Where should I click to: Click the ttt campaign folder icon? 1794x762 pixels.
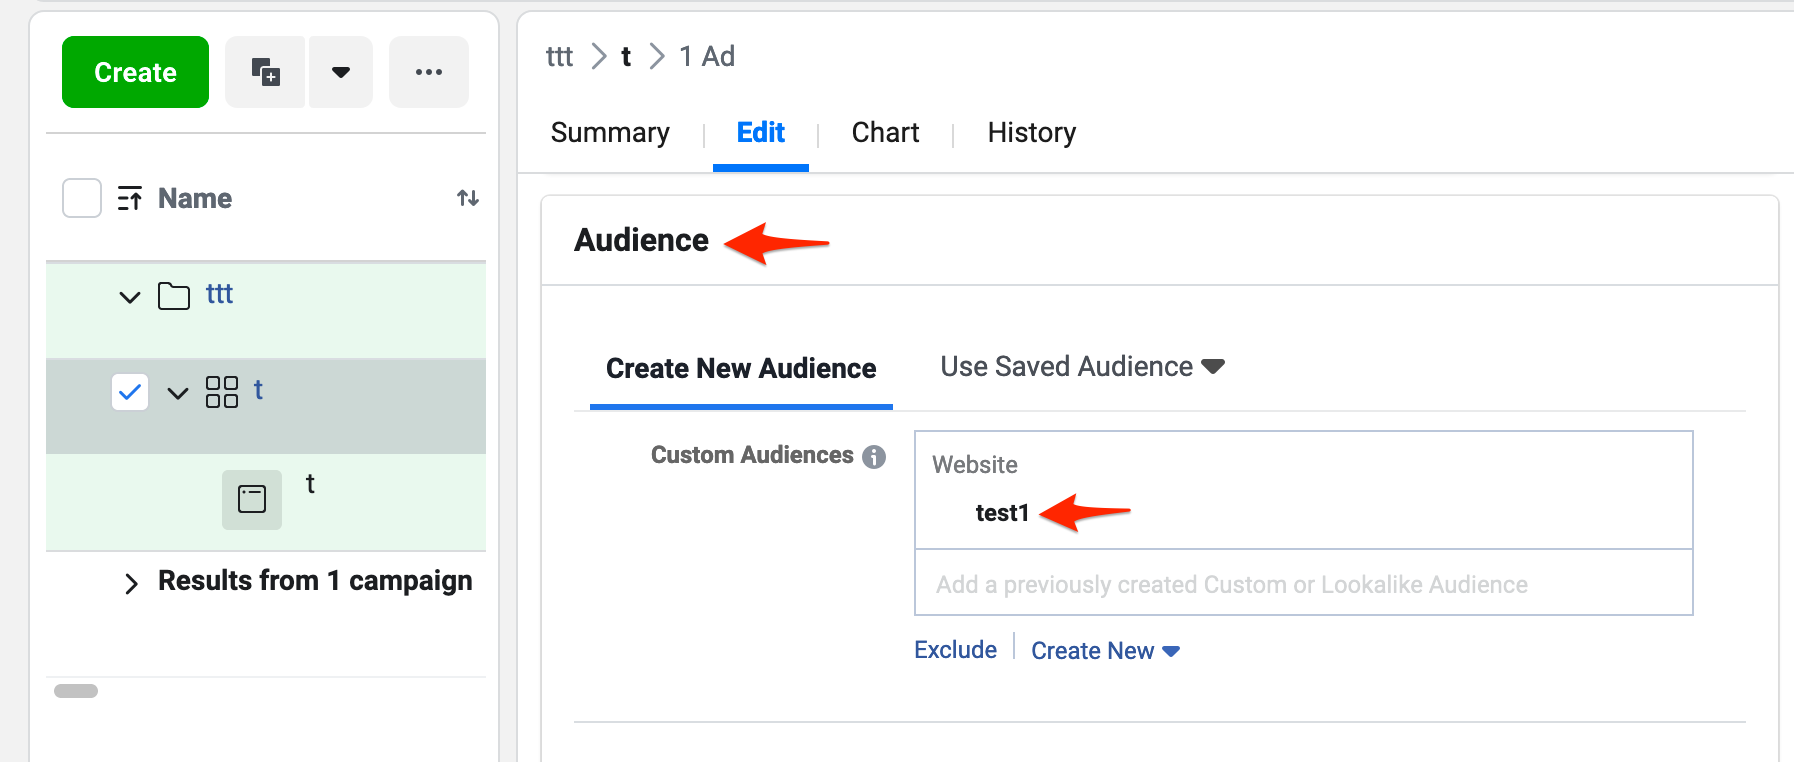click(x=174, y=296)
